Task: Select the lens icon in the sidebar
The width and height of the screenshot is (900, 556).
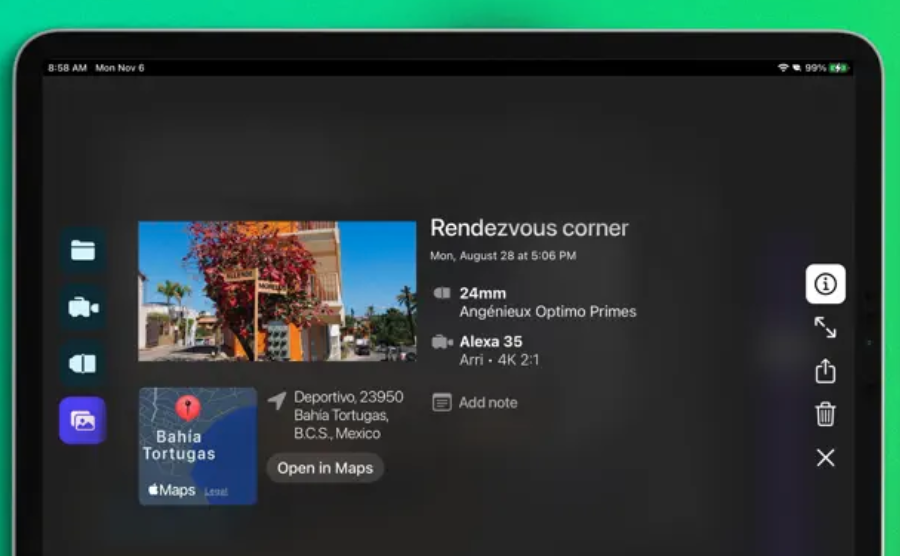Action: pos(83,364)
